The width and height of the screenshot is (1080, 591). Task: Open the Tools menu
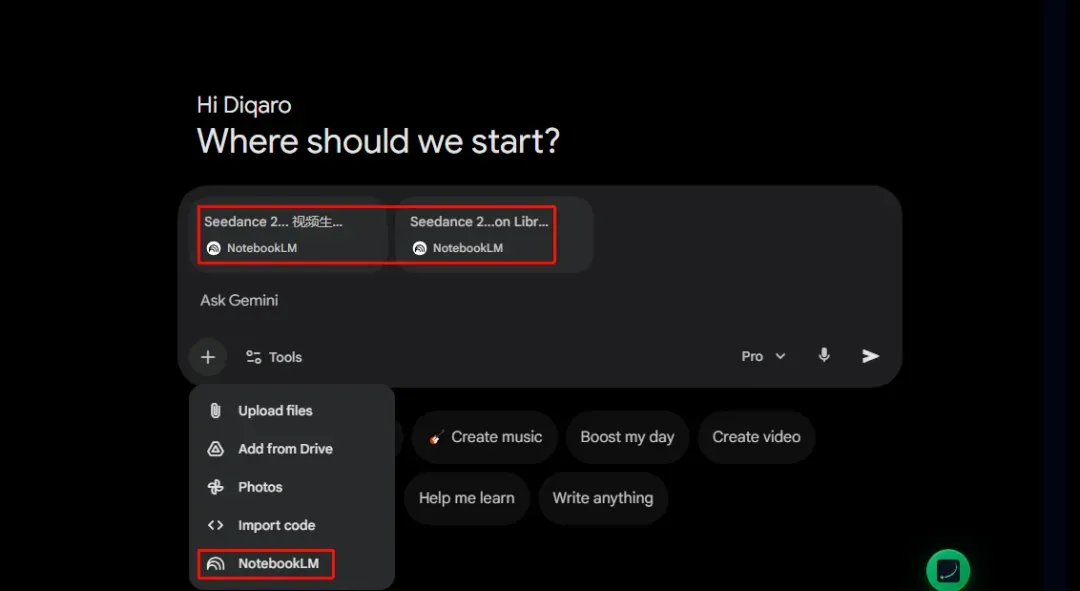(274, 357)
